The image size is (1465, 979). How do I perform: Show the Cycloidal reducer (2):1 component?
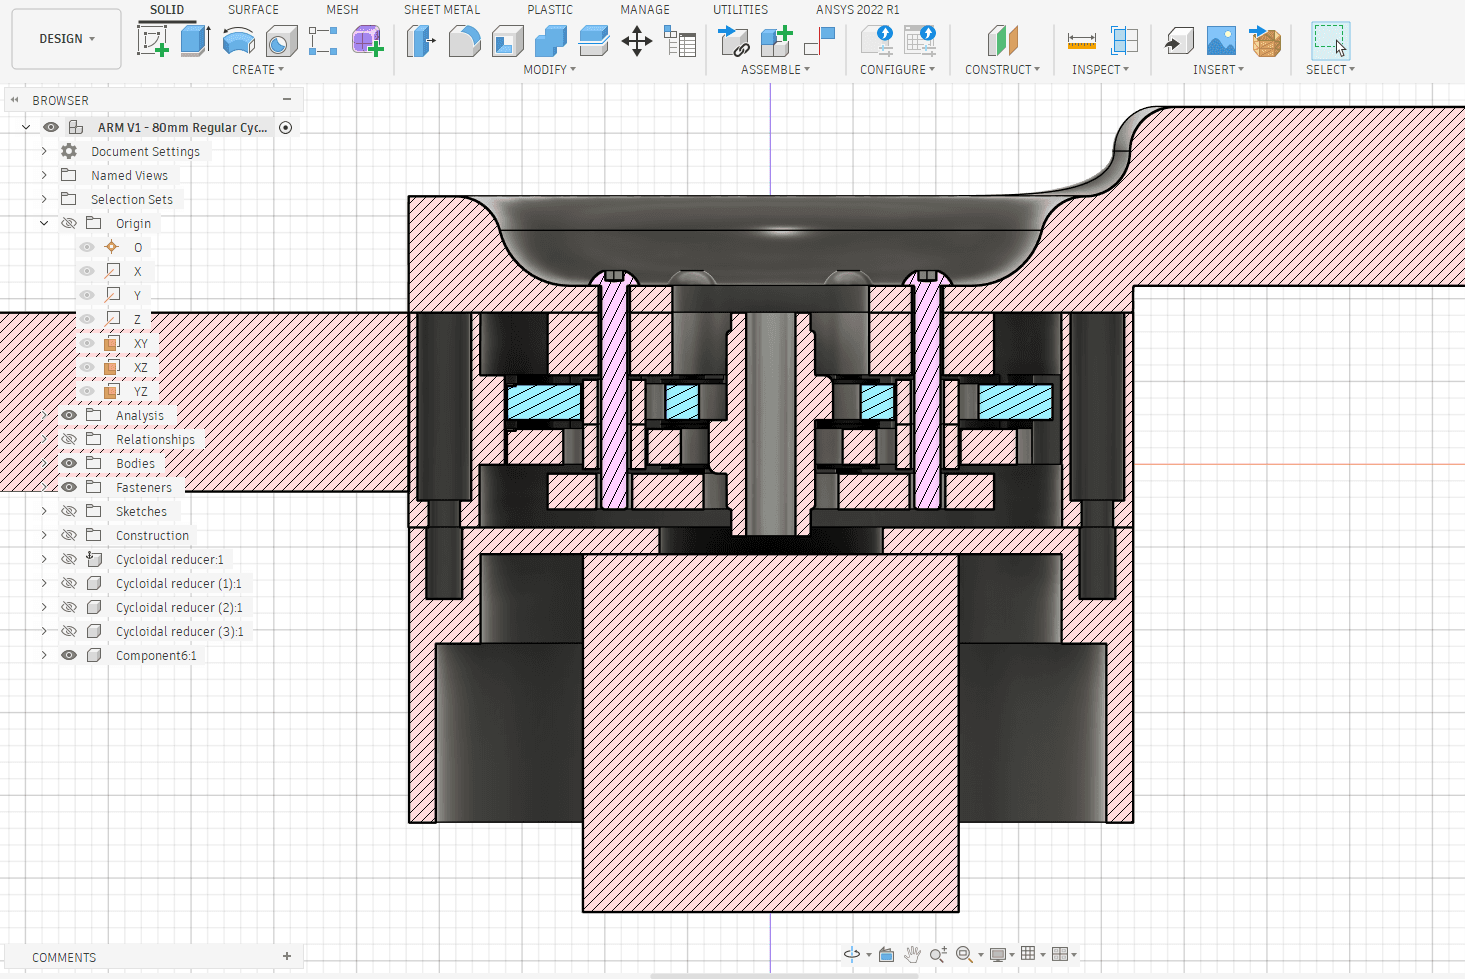tap(69, 607)
